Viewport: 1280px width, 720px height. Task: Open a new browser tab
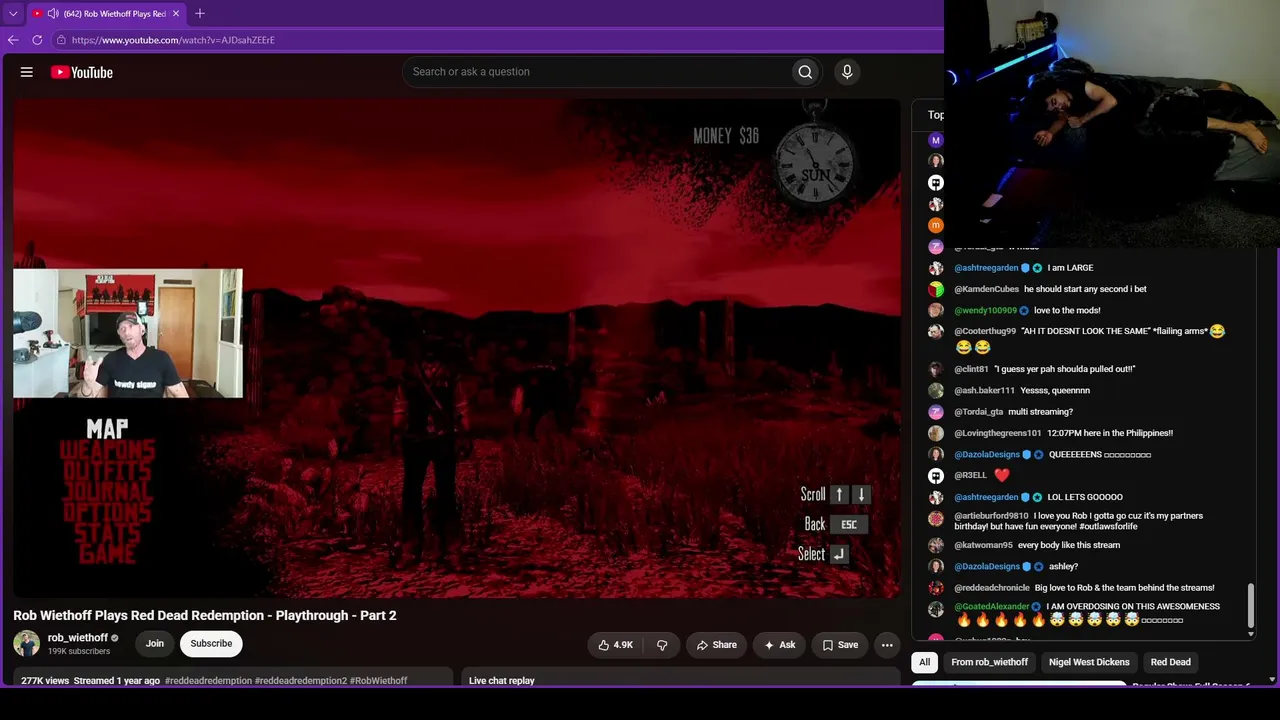click(200, 14)
